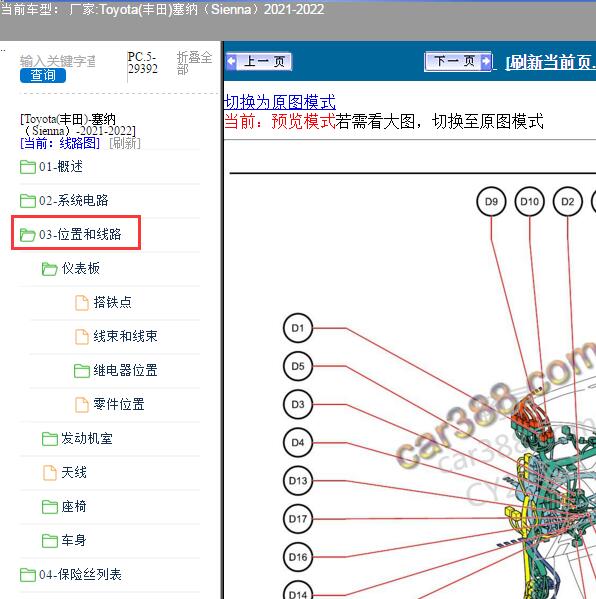
Task: Click the 01-概述 folder icon
Action: tap(28, 167)
